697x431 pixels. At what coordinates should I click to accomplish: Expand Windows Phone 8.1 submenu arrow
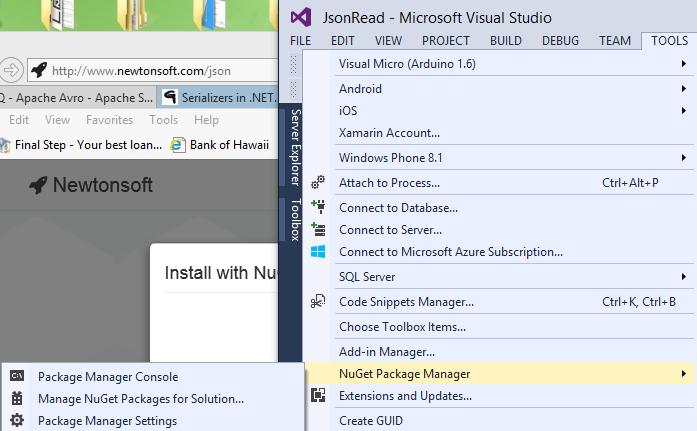pos(684,157)
